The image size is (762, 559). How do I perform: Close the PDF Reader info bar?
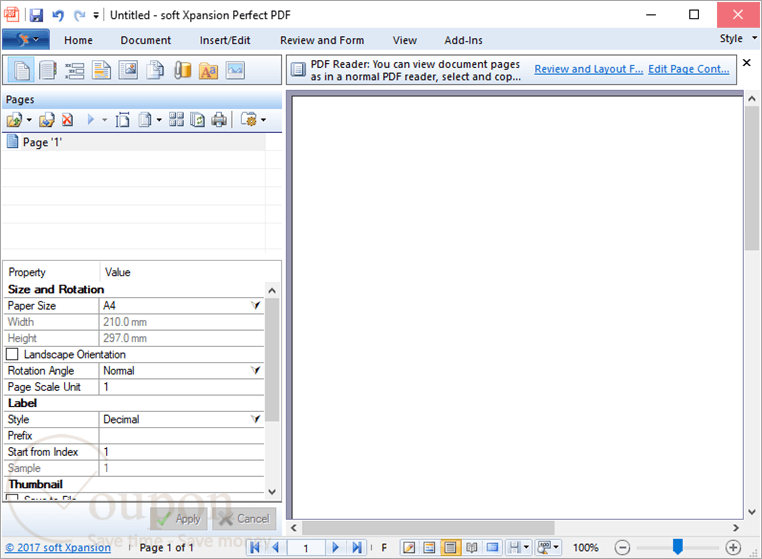747,63
